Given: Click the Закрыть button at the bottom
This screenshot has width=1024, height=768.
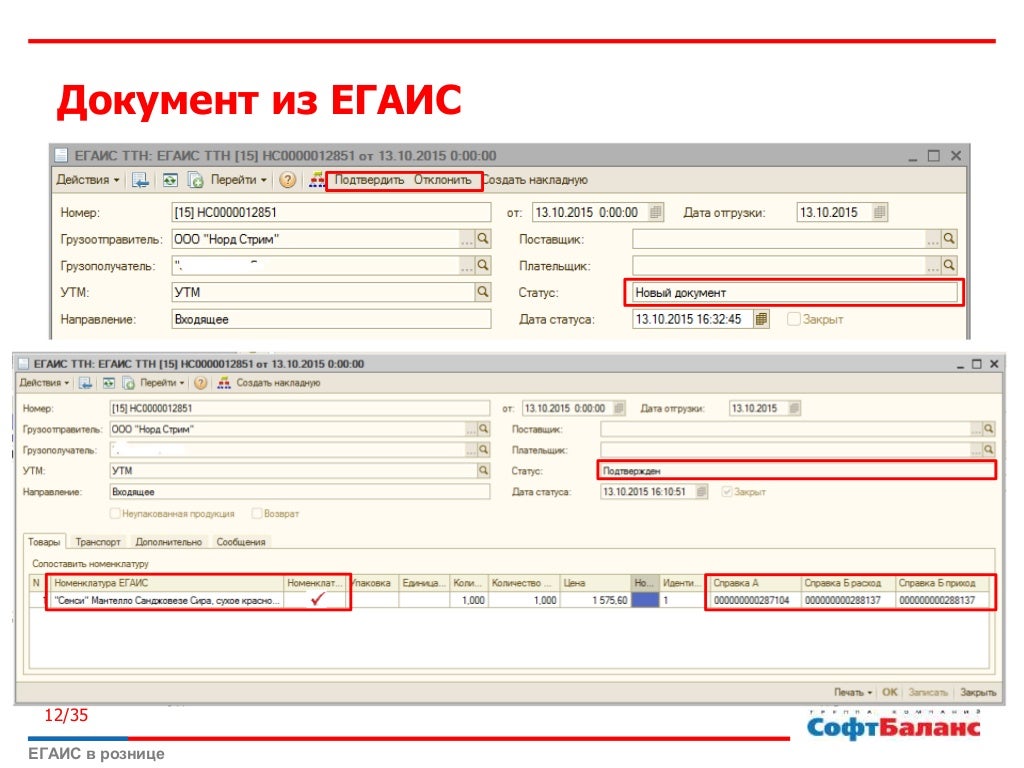Looking at the screenshot, I should click(x=978, y=692).
